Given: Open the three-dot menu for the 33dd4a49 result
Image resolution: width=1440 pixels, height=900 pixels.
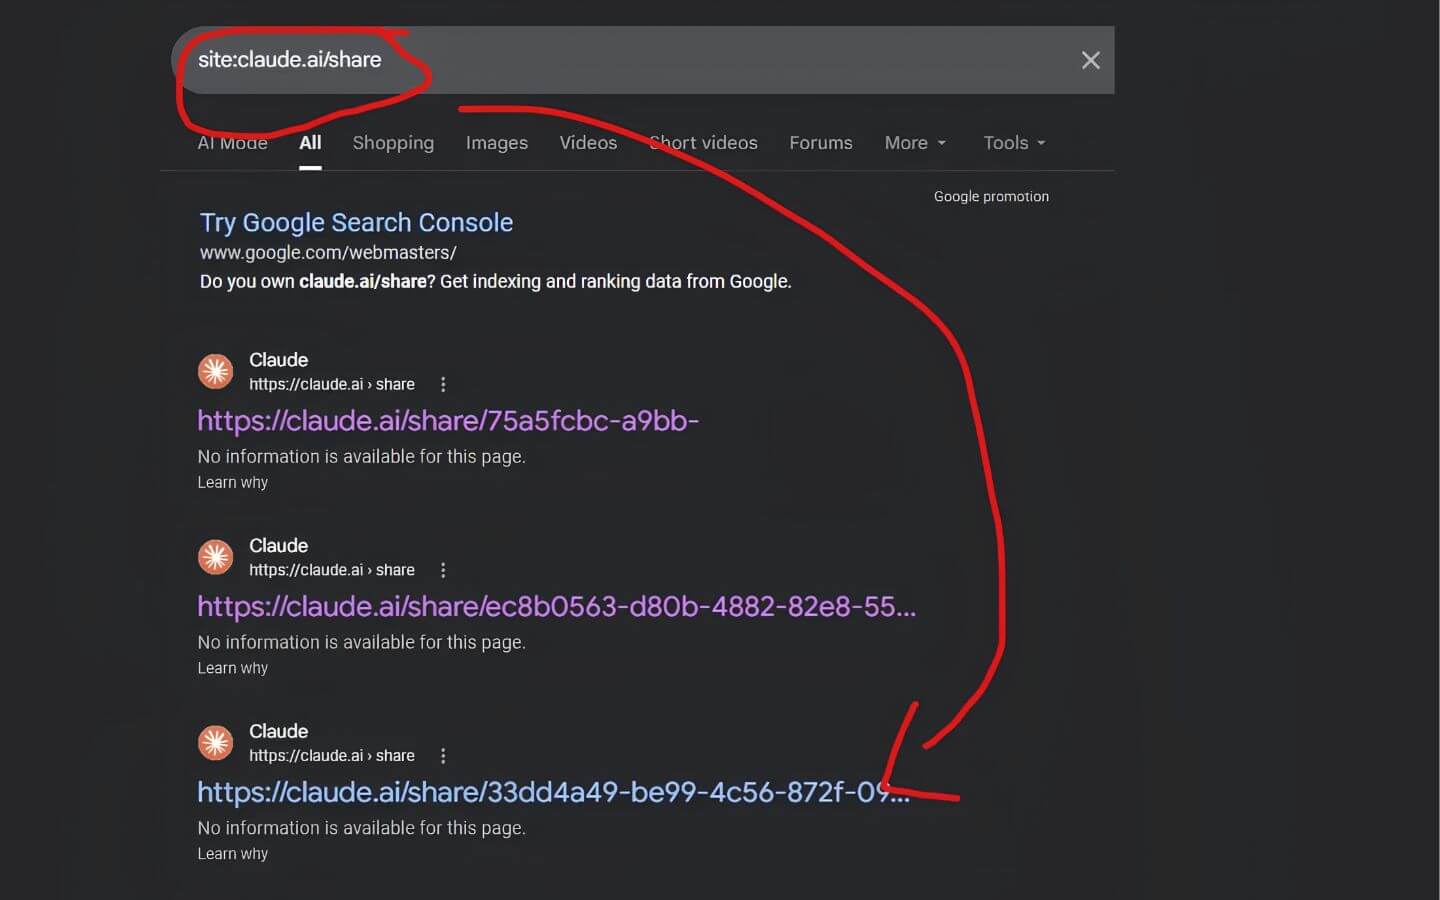Looking at the screenshot, I should pos(443,756).
